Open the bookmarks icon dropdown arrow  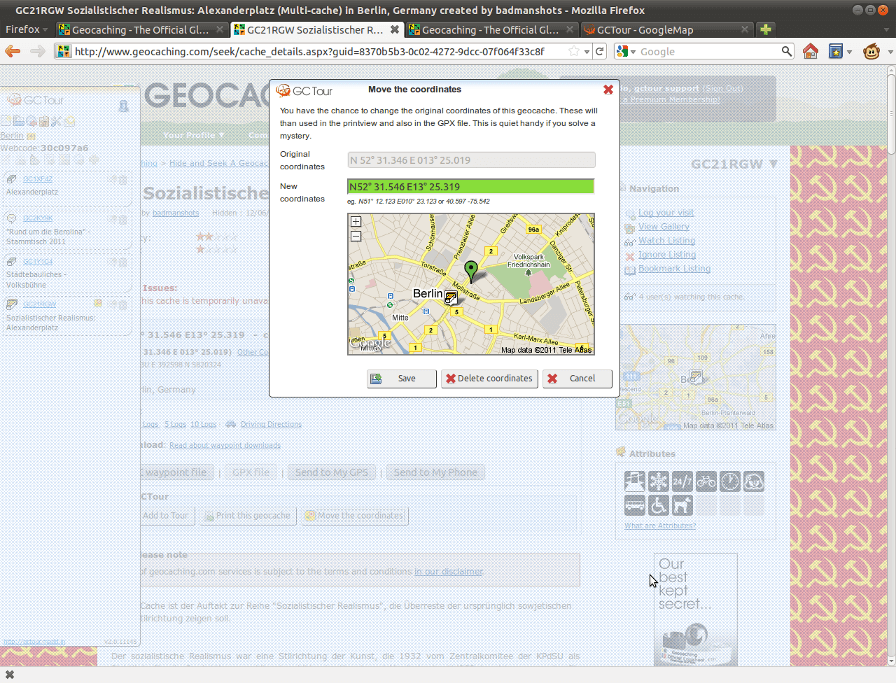(849, 52)
